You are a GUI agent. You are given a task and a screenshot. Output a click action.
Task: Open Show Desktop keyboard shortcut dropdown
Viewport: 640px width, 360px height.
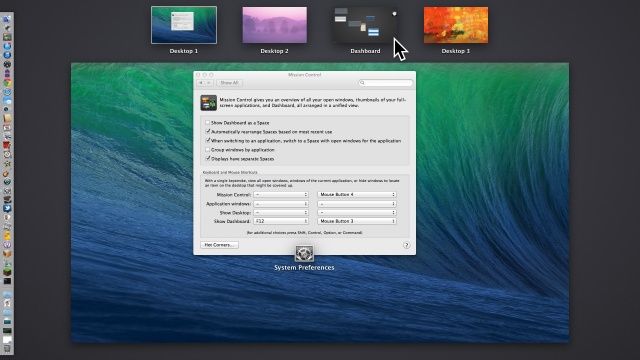[281, 213]
